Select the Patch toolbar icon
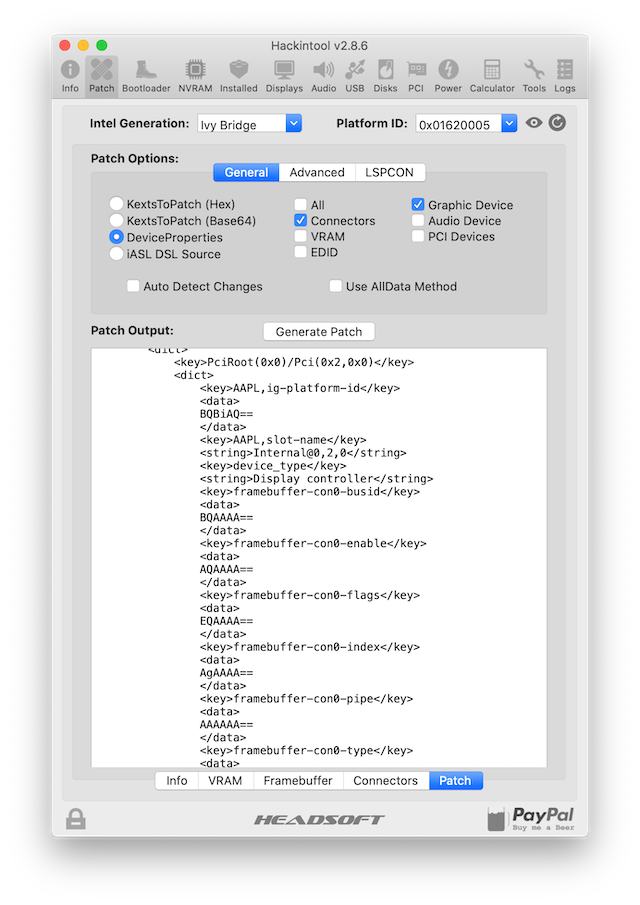Viewport: 640px width, 905px height. pos(102,76)
